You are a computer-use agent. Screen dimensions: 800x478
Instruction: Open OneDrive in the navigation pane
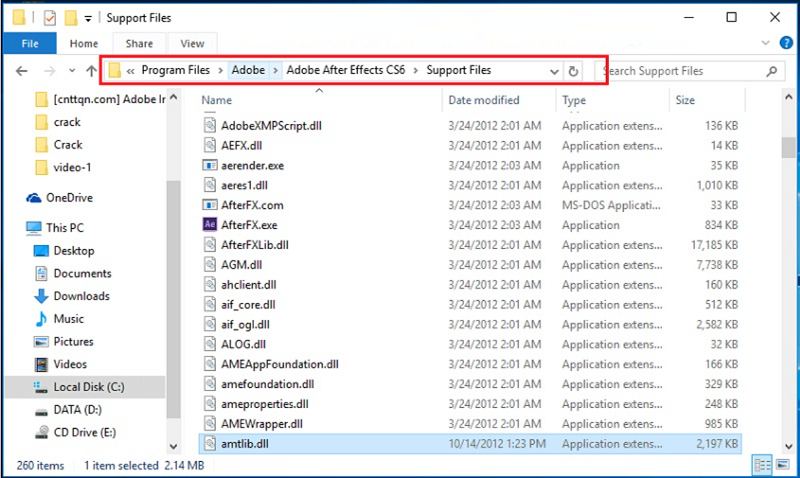(68, 197)
